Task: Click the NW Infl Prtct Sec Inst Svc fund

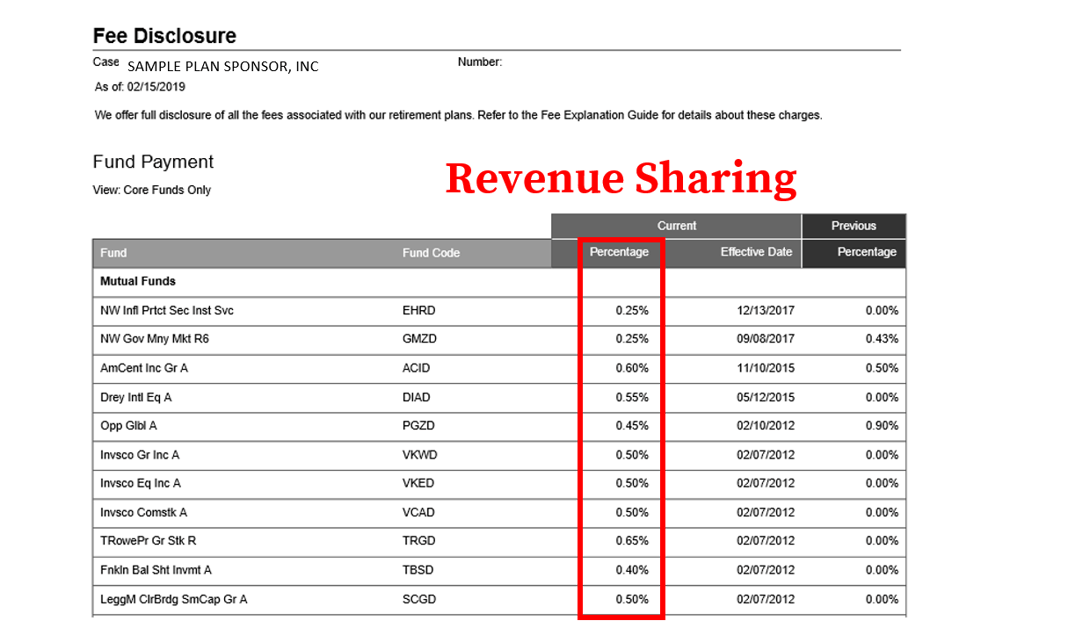Action: (x=167, y=311)
